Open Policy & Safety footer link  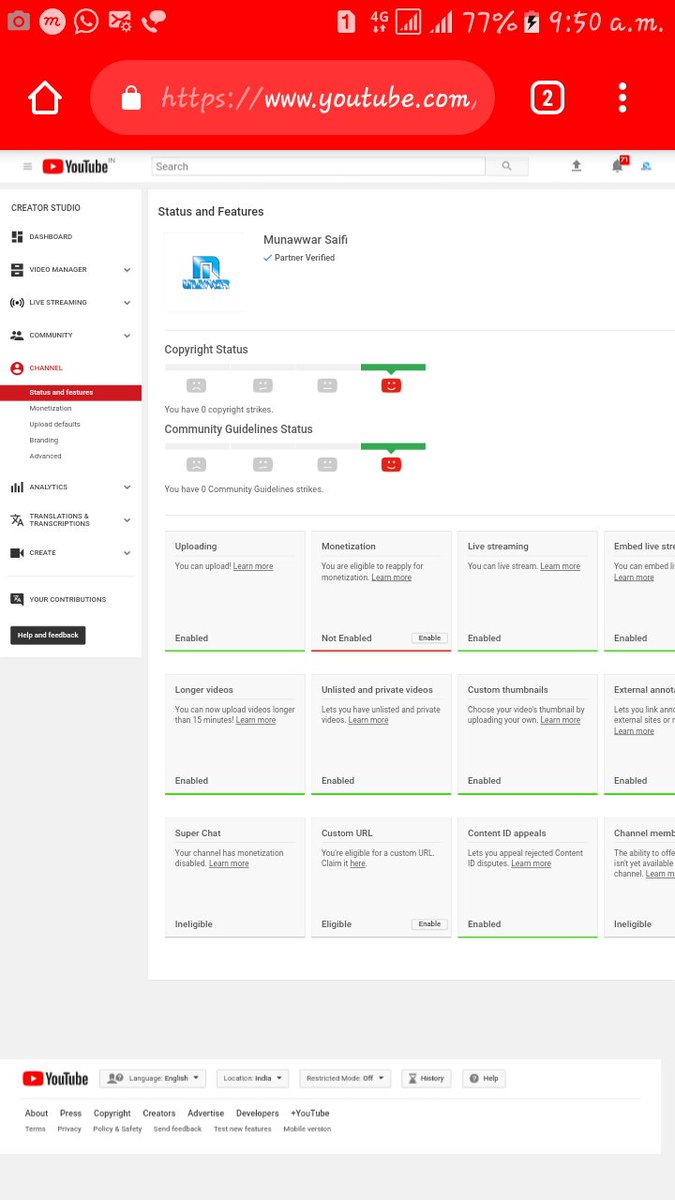pos(118,1129)
